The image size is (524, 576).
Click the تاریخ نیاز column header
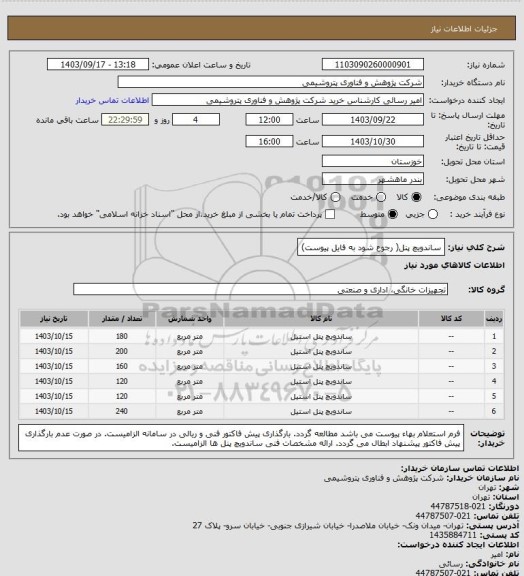54,319
